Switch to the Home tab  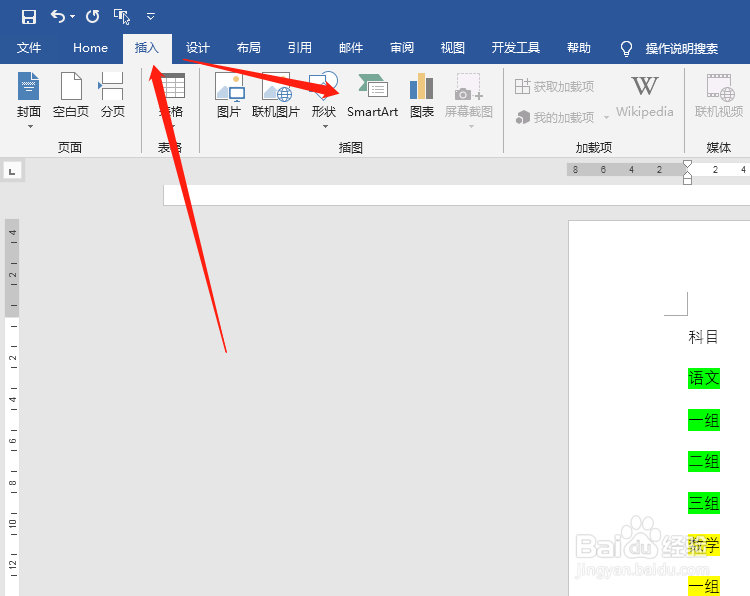[x=90, y=48]
